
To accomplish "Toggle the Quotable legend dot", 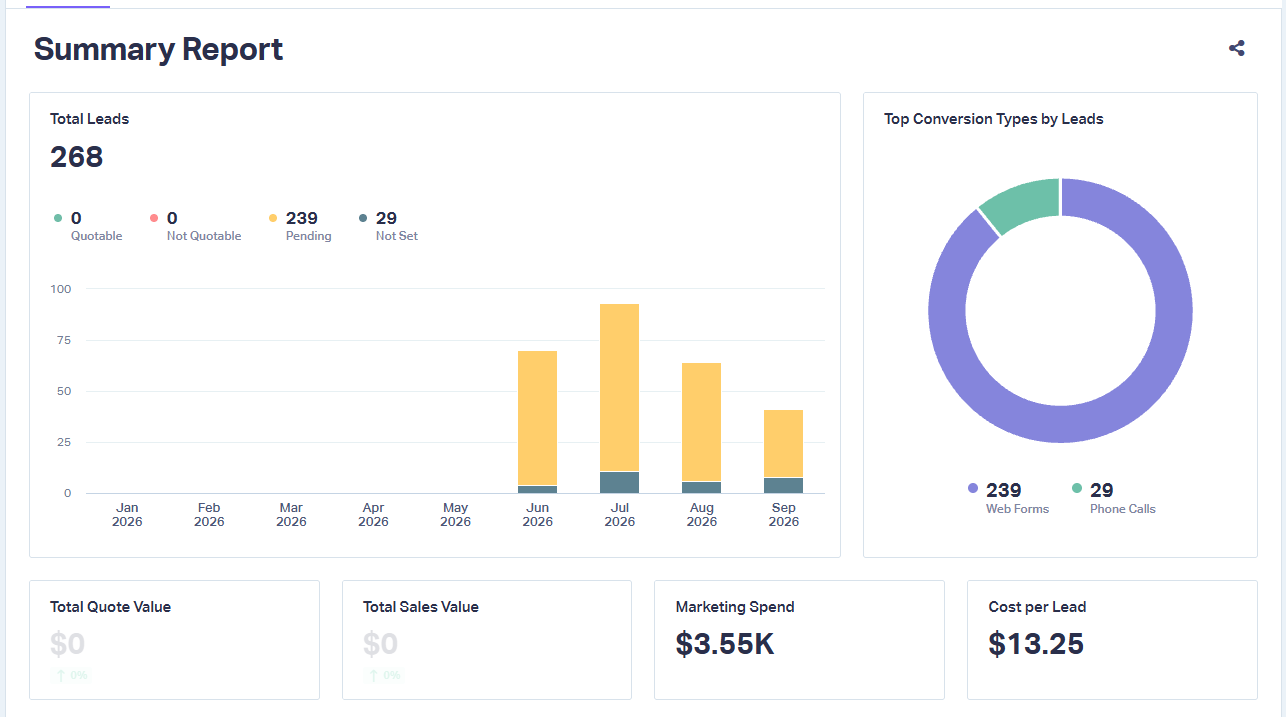I will [x=58, y=218].
